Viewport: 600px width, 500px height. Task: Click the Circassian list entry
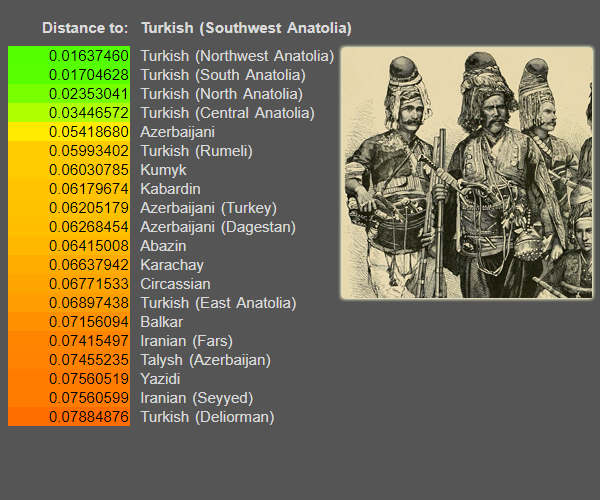click(x=176, y=284)
